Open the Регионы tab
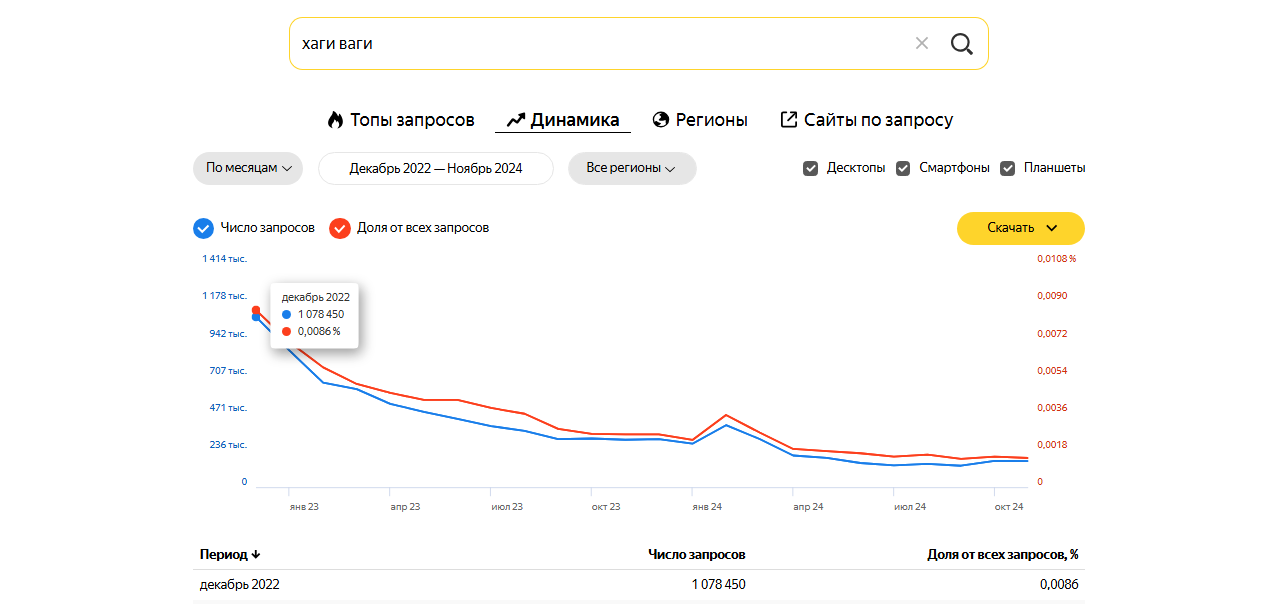The image size is (1262, 604). [x=711, y=120]
